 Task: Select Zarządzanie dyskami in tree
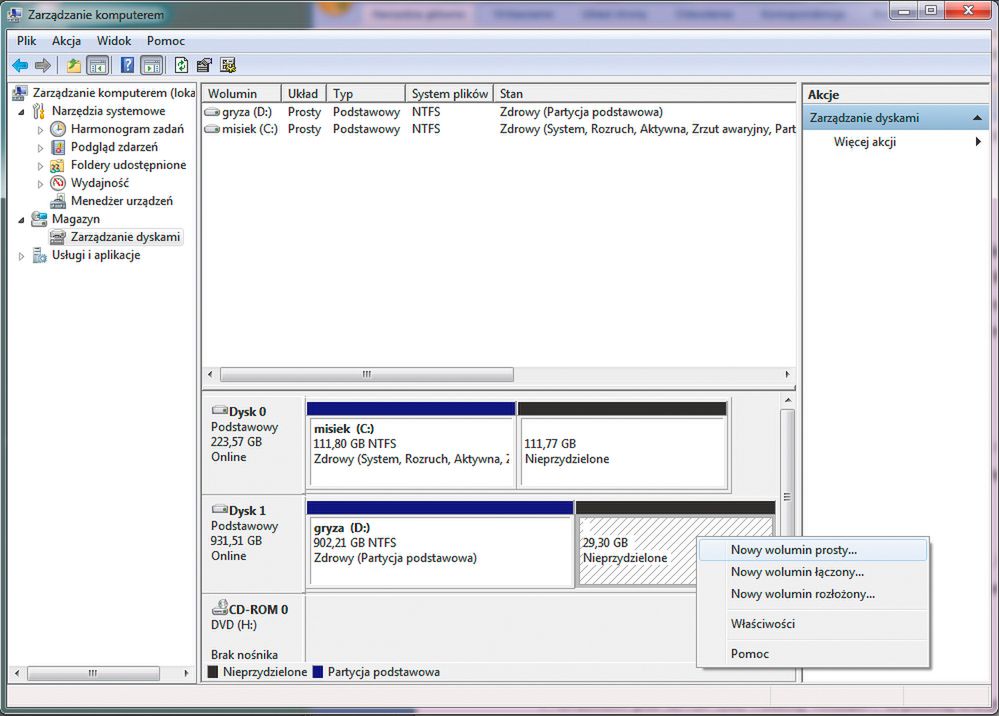125,237
